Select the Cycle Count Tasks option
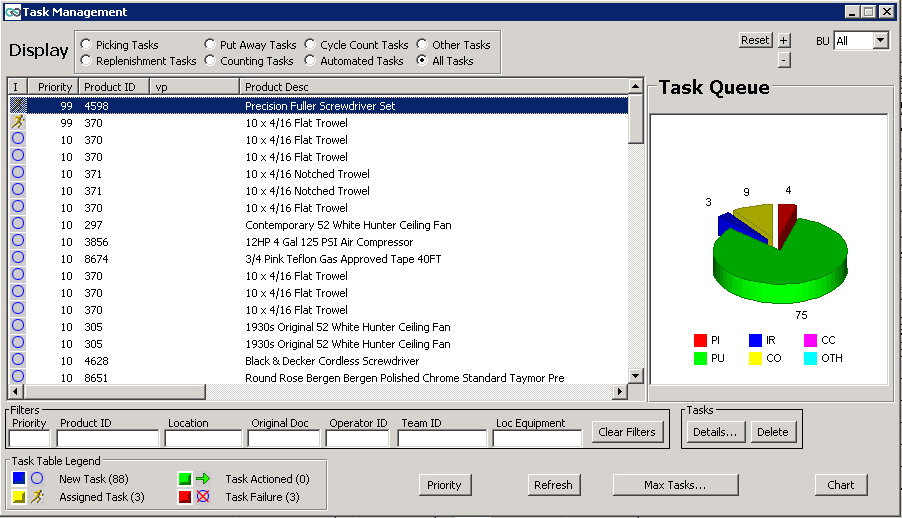This screenshot has height=518, width=902. 311,45
